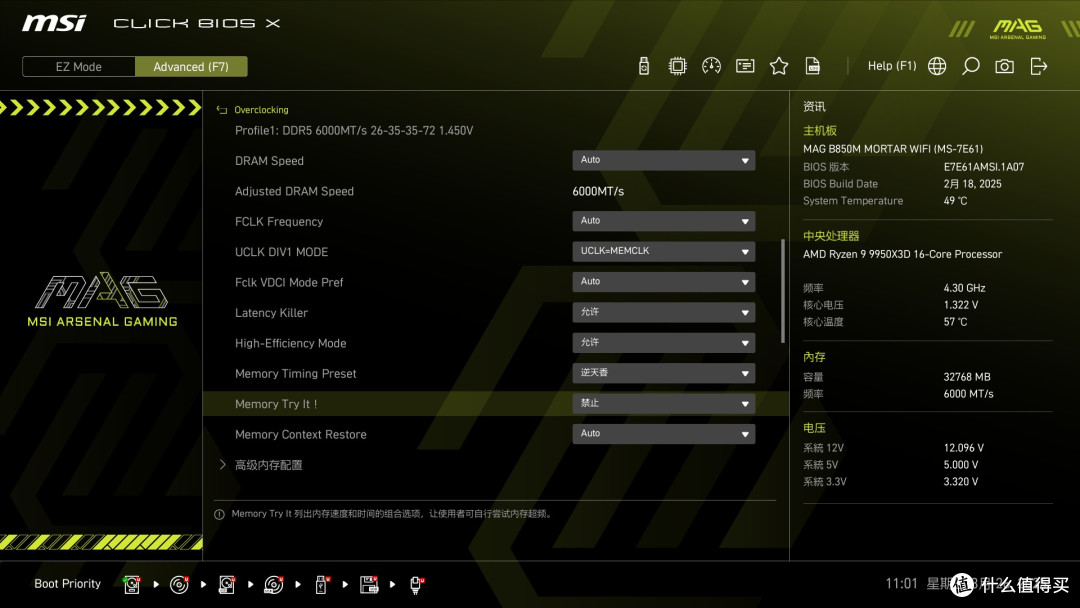Image resolution: width=1080 pixels, height=608 pixels.
Task: Open the FCLK Frequency dropdown
Action: point(663,221)
